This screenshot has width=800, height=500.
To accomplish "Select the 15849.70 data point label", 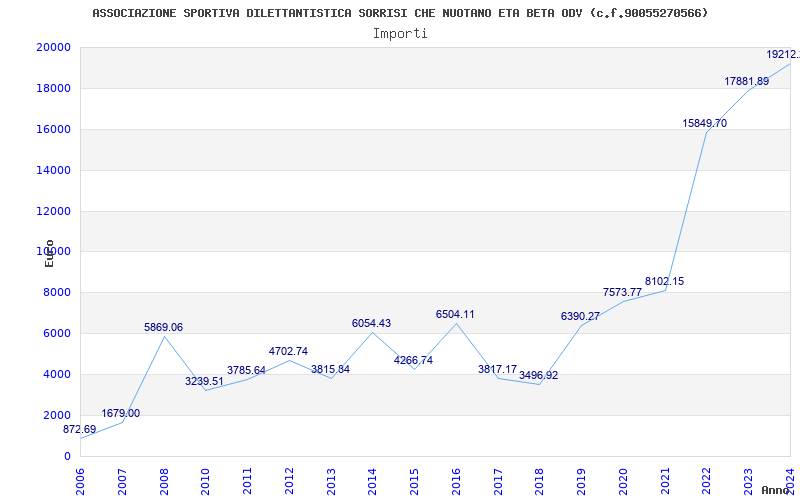I will pyautogui.click(x=705, y=124).
